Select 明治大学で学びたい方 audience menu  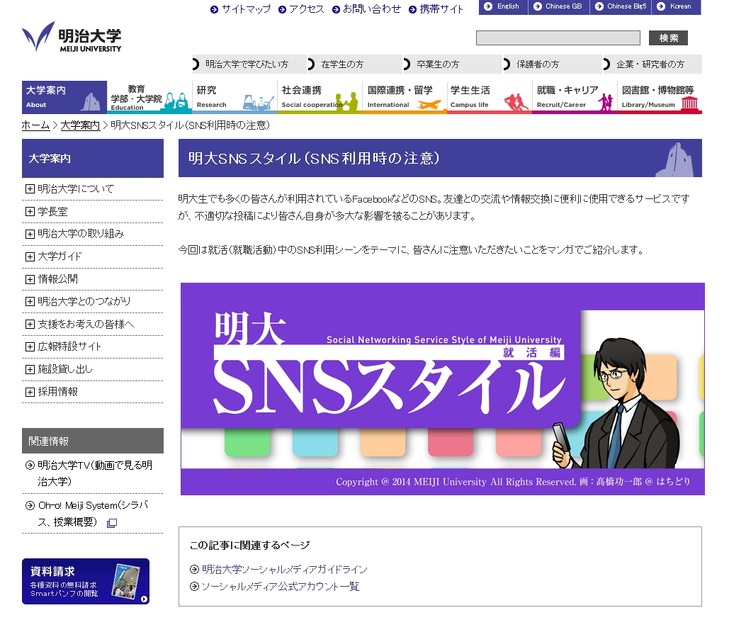249,64
